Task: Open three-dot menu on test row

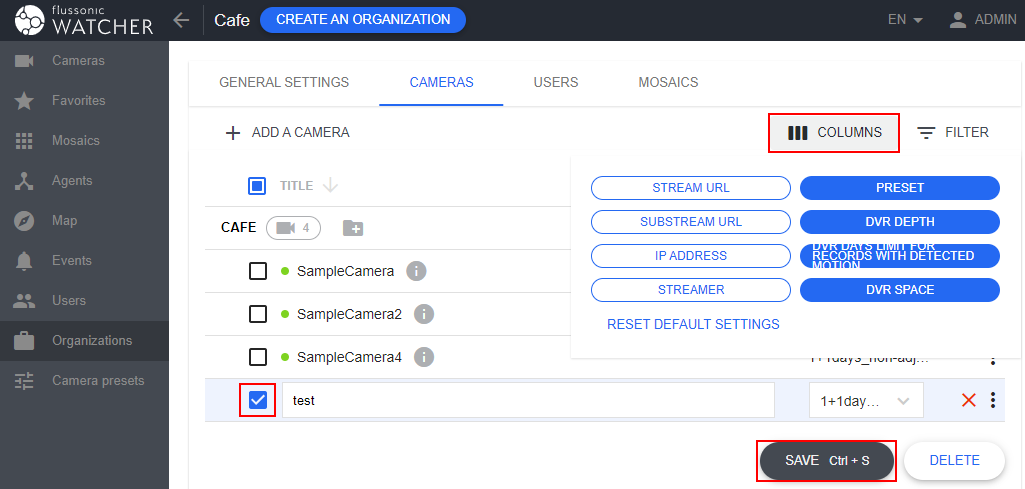Action: tap(993, 400)
